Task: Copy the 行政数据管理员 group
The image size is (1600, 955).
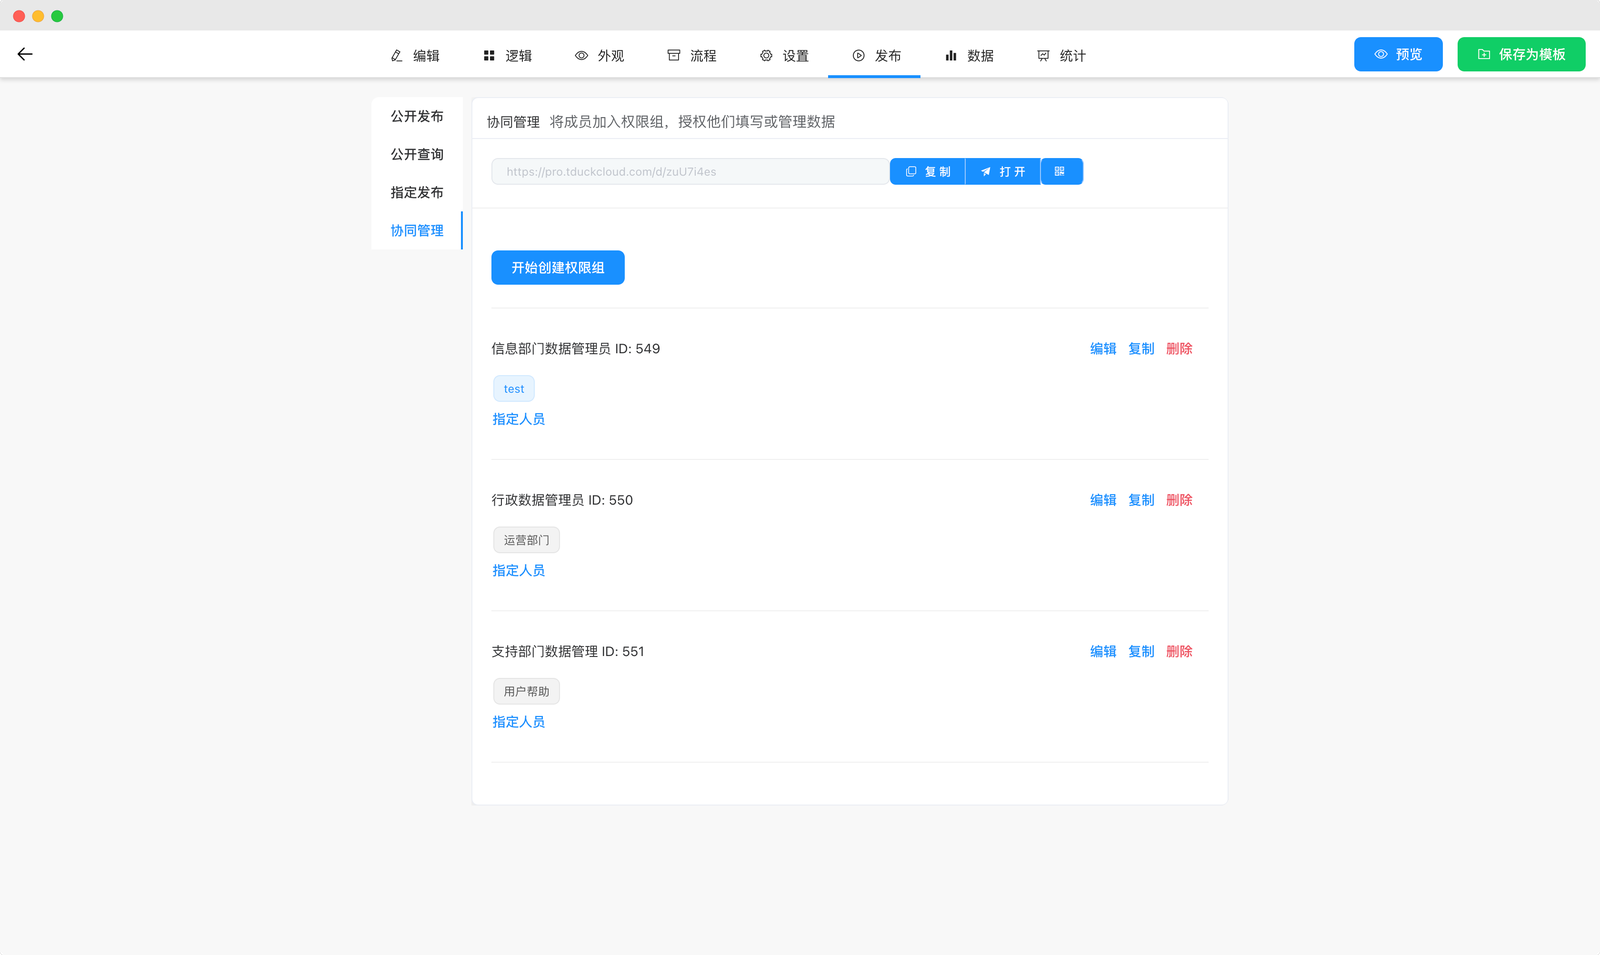Action: pyautogui.click(x=1141, y=500)
